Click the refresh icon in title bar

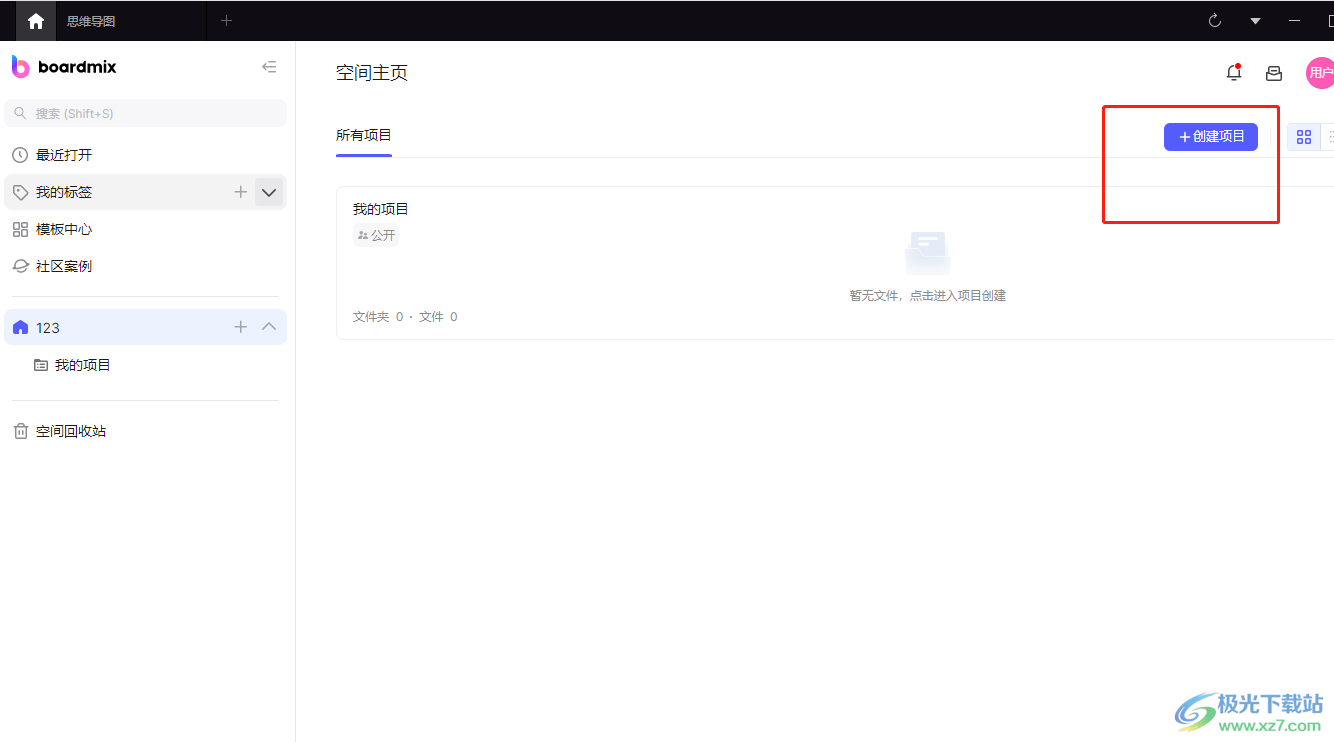pyautogui.click(x=1215, y=21)
